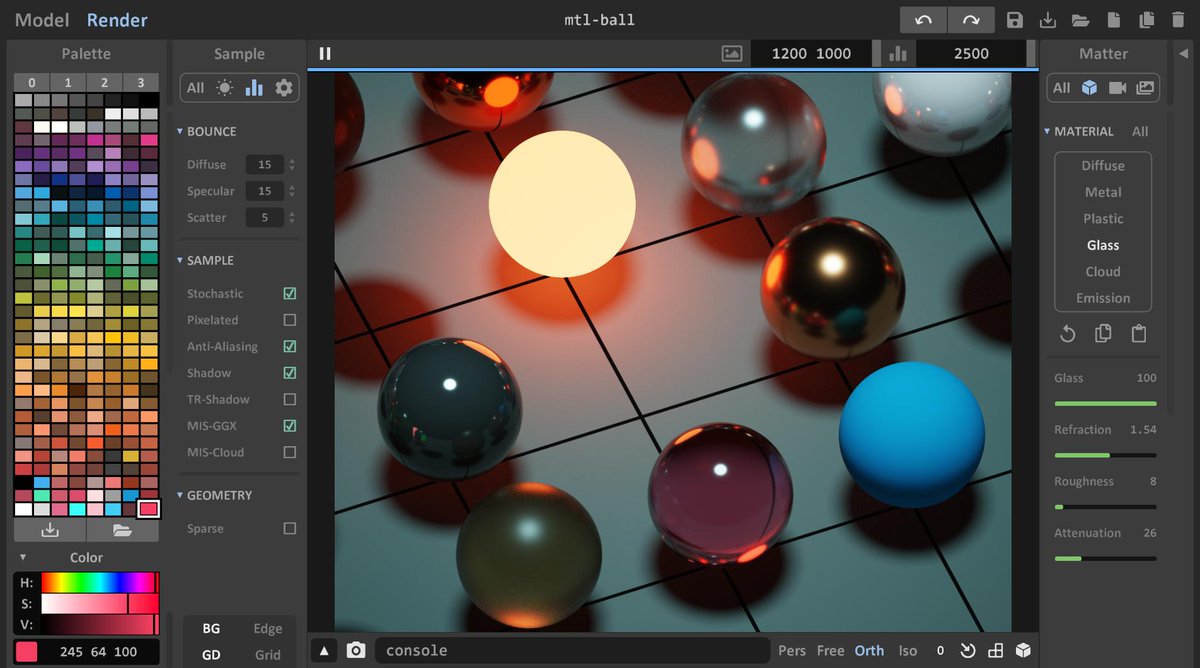
Task: Select the cube material icon in Matter
Action: (1089, 88)
